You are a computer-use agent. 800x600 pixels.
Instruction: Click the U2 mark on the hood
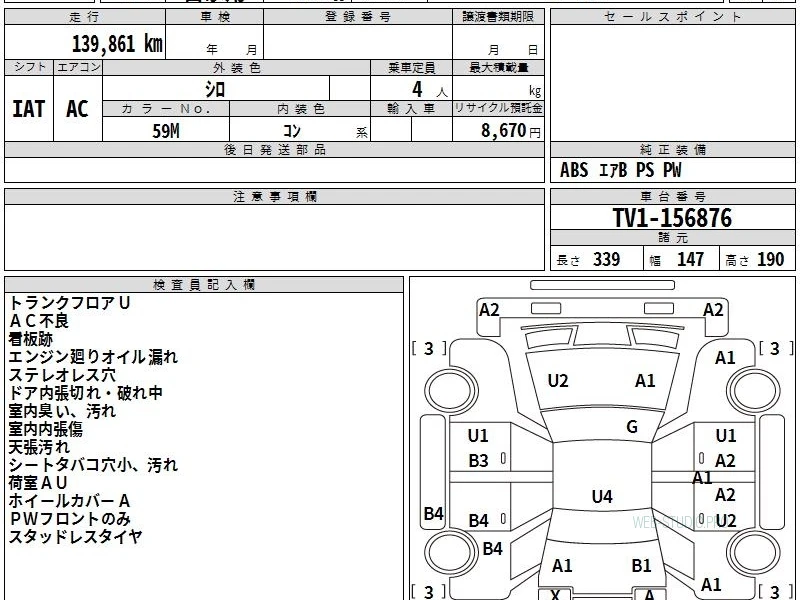[558, 381]
